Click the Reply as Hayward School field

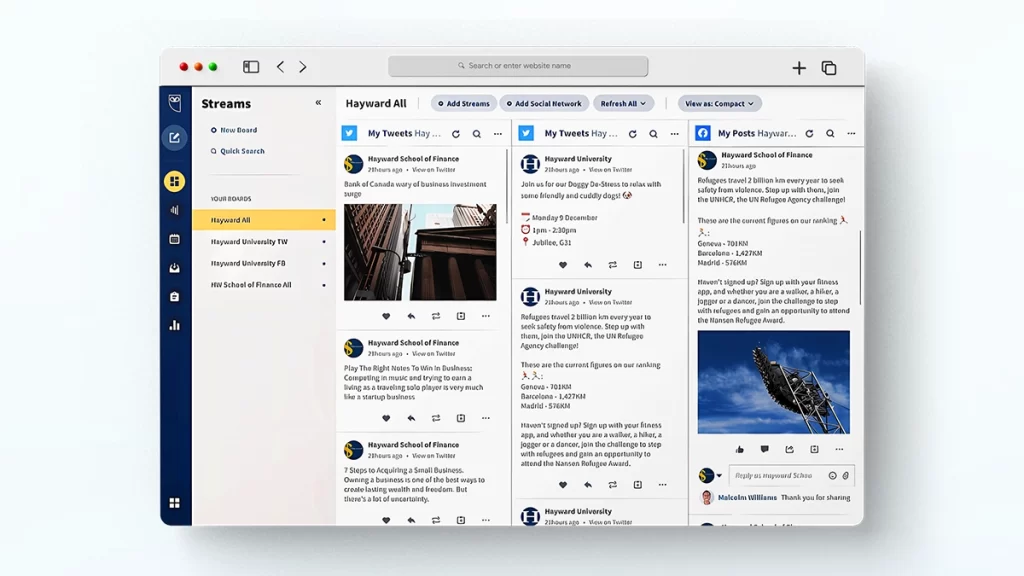(x=776, y=476)
